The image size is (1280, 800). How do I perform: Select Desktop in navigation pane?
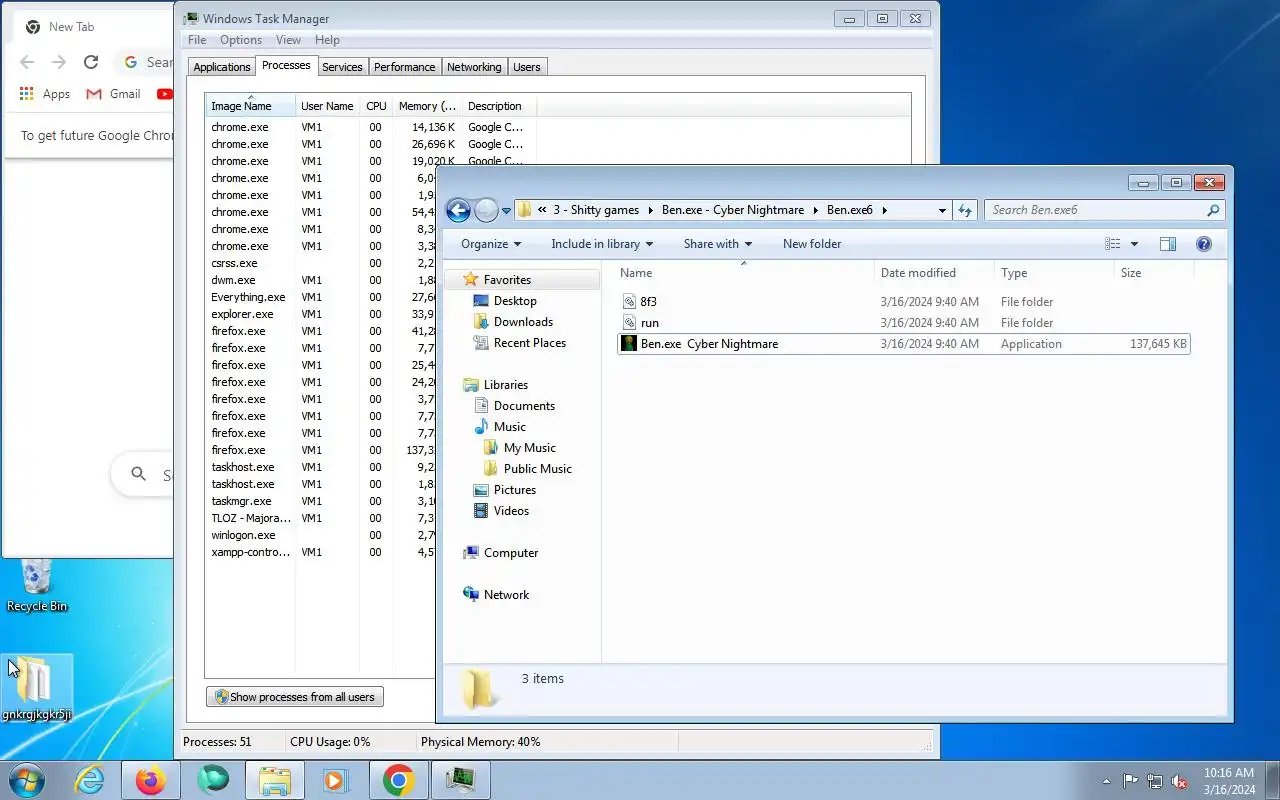[x=505, y=301]
